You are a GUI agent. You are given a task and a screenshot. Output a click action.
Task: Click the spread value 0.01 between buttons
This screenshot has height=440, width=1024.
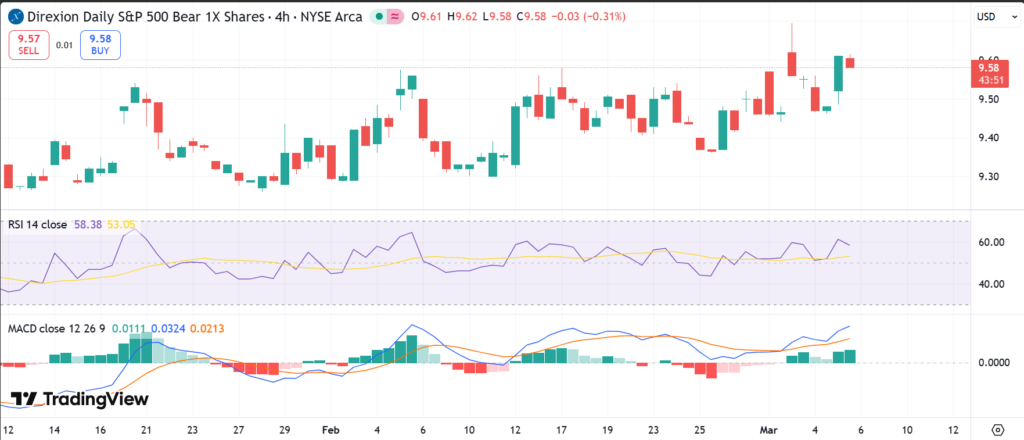(63, 45)
